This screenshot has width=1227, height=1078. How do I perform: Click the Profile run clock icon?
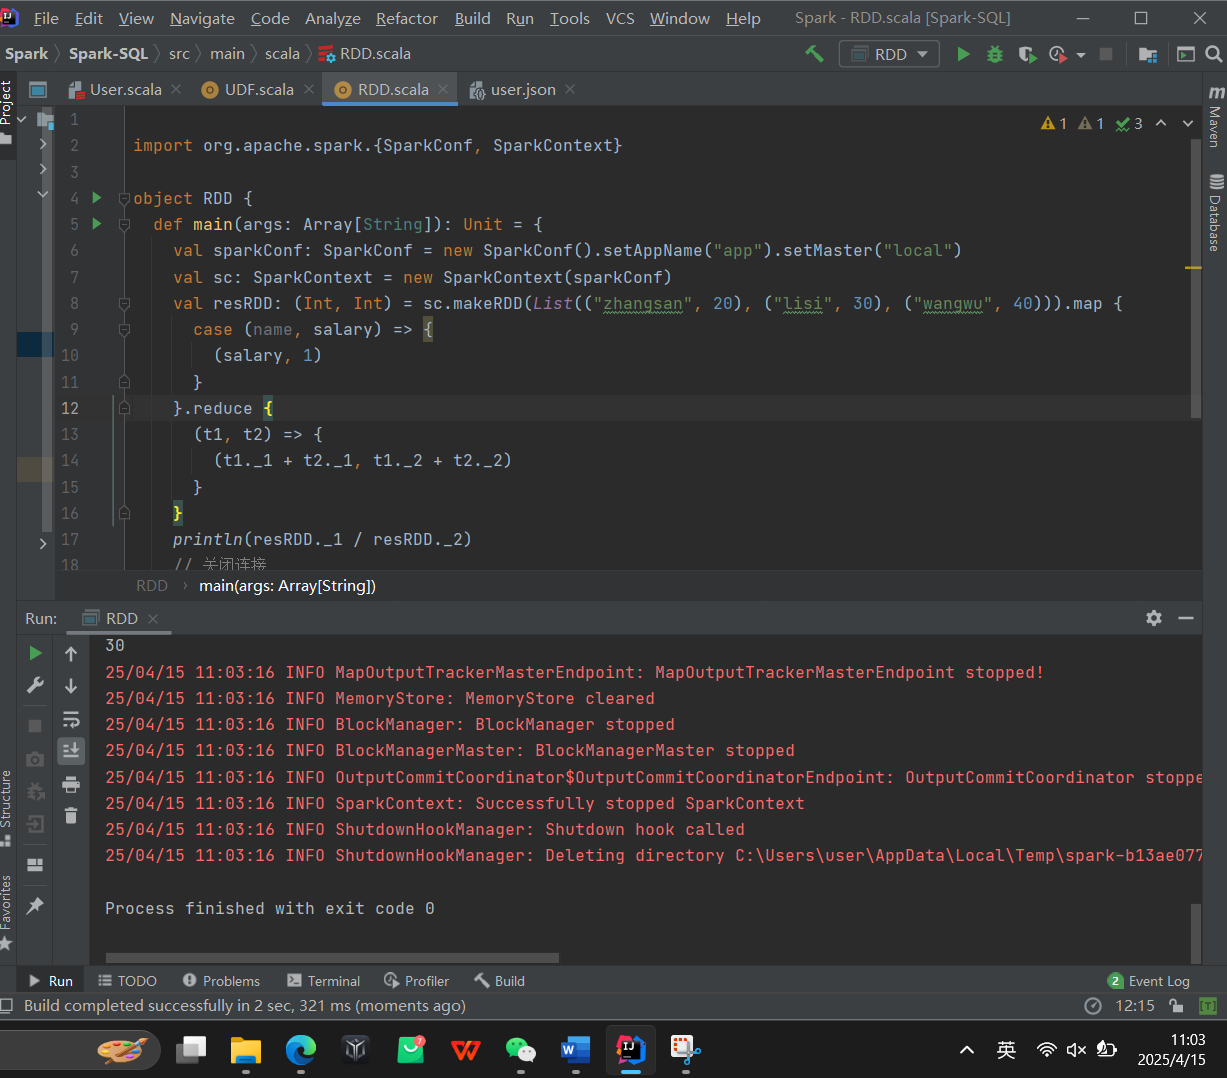[x=1058, y=54]
